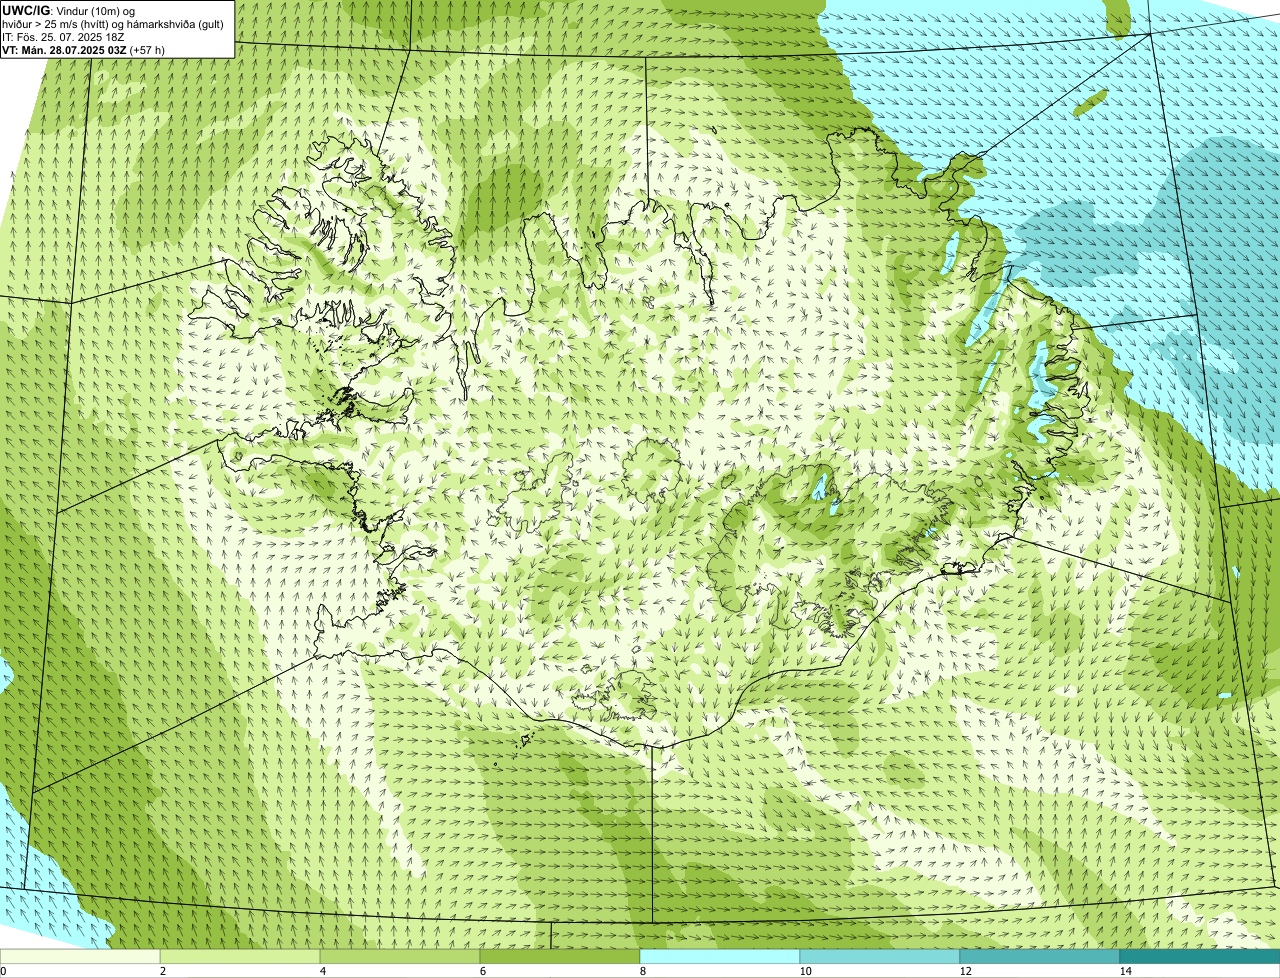
Task: Click the medium green 4–6 legend swatch
Action: click(x=400, y=956)
